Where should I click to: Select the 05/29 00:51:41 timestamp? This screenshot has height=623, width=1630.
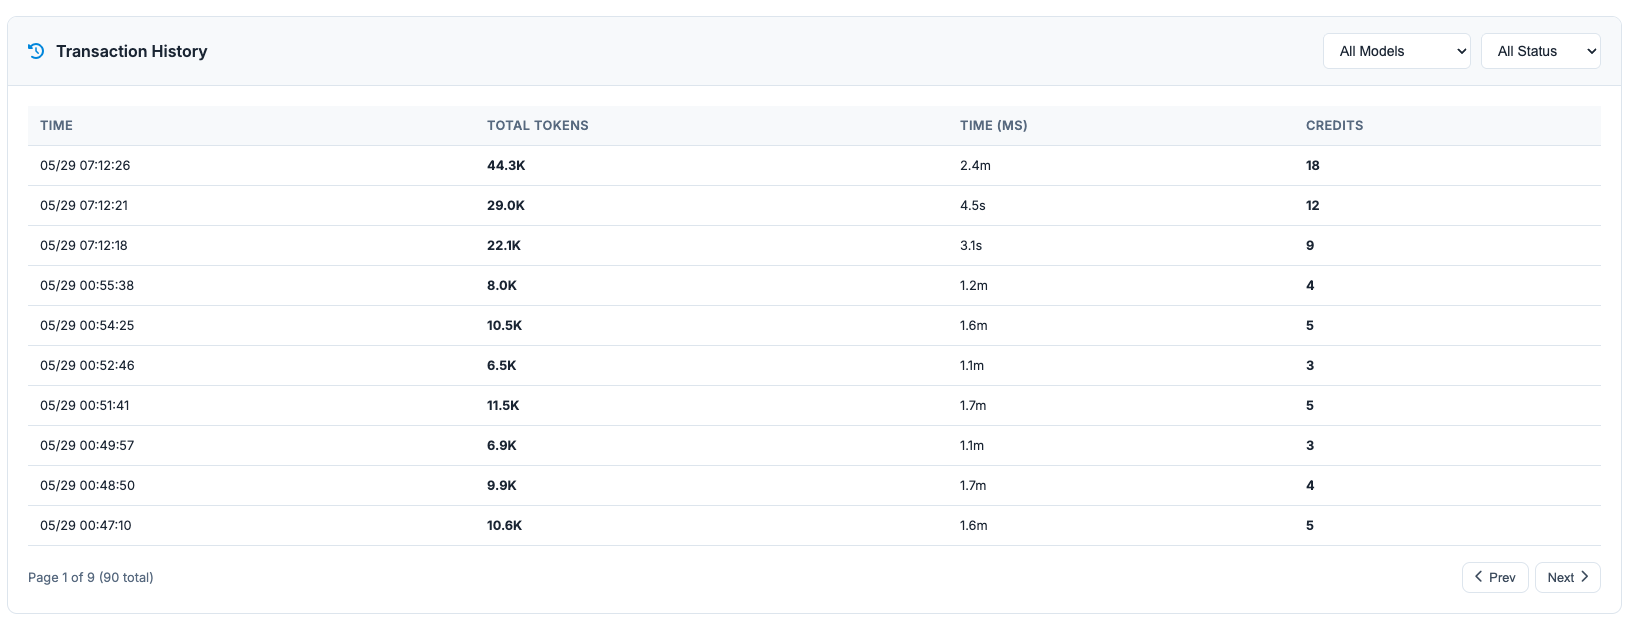point(85,405)
